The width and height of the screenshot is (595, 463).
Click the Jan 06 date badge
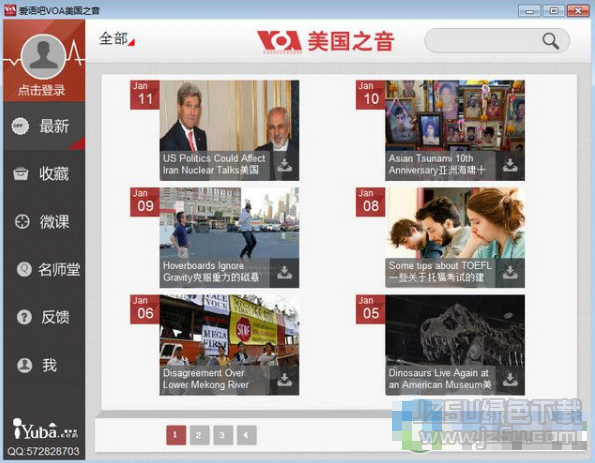tap(145, 309)
